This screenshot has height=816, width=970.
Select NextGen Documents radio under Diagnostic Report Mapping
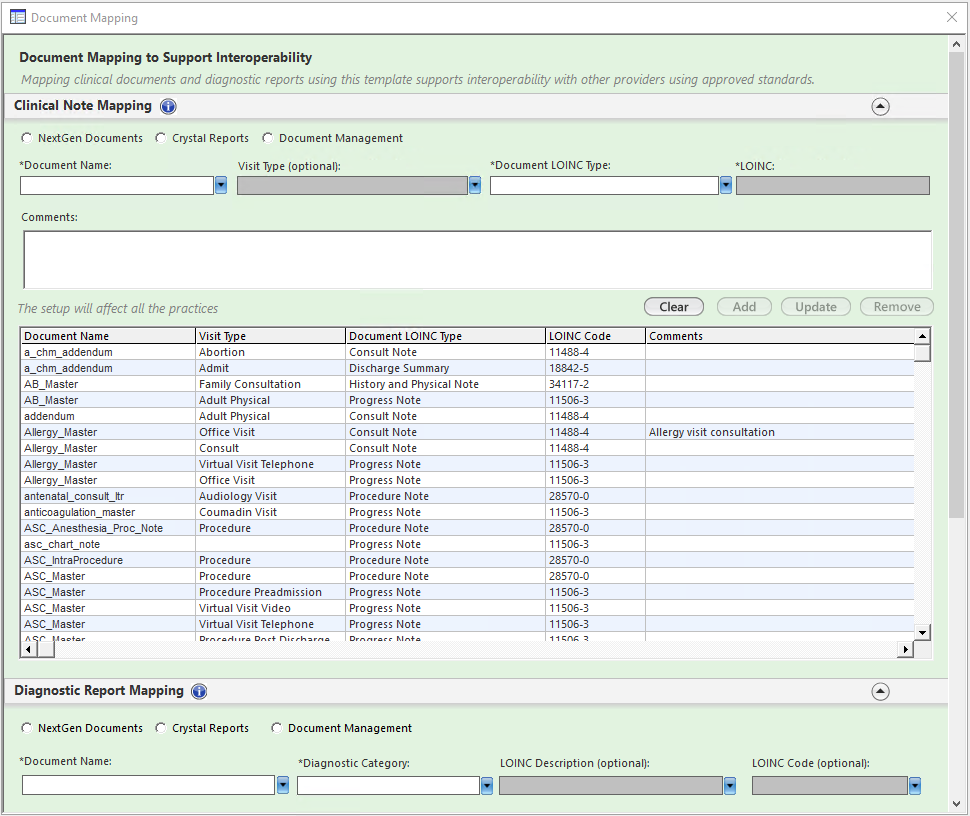[x=27, y=728]
